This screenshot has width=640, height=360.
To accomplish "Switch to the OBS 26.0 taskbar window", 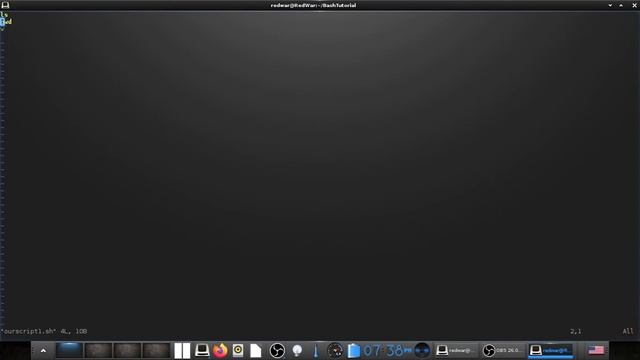I will coord(502,350).
